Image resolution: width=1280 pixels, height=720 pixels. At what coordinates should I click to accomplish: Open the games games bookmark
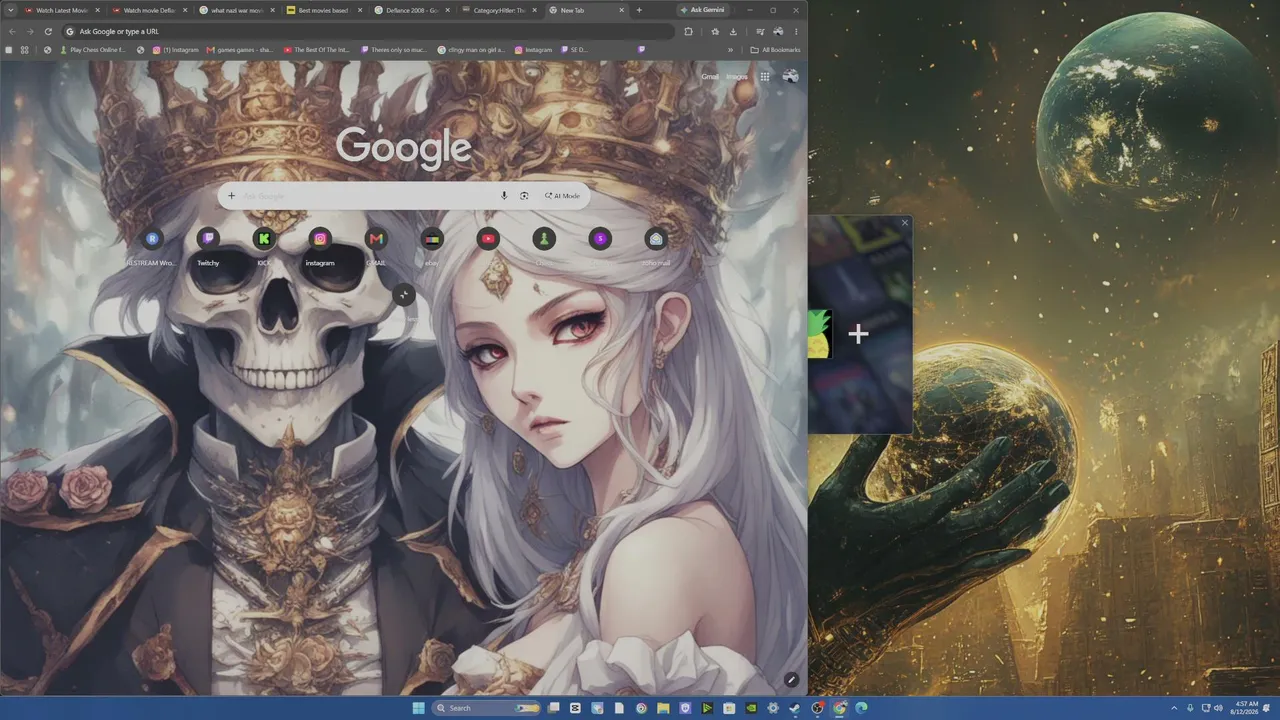point(240,50)
